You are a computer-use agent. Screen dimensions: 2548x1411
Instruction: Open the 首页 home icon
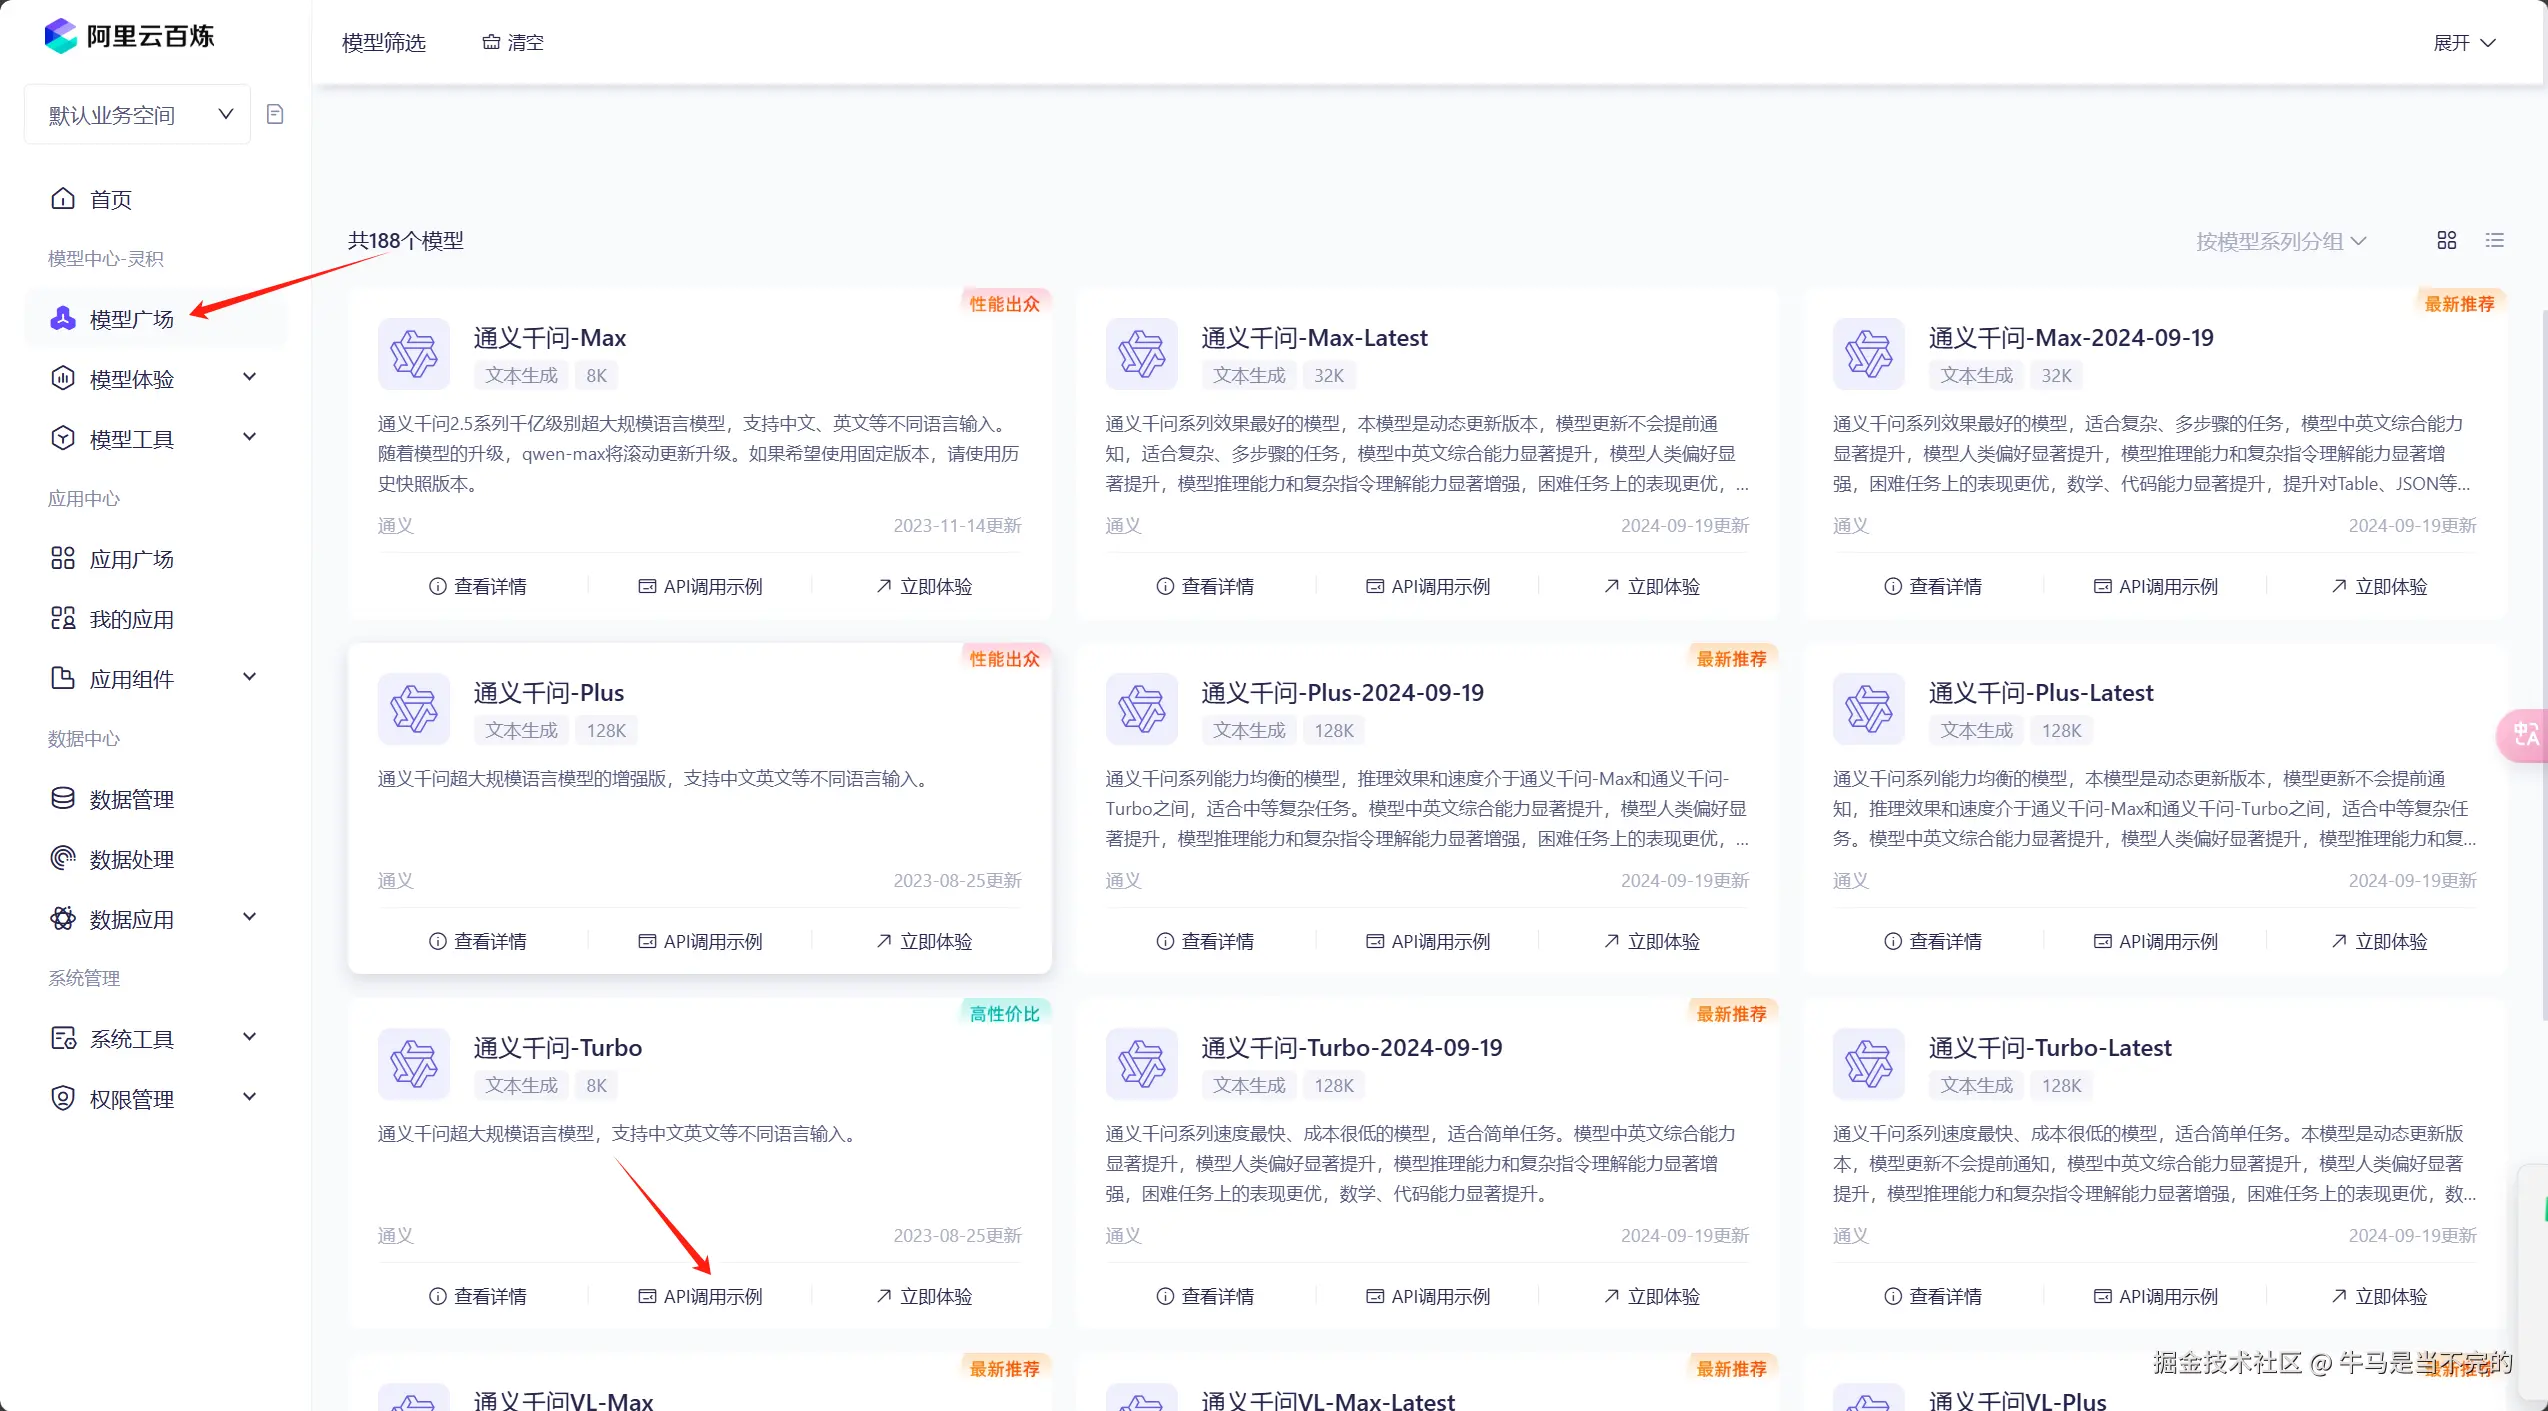click(63, 199)
